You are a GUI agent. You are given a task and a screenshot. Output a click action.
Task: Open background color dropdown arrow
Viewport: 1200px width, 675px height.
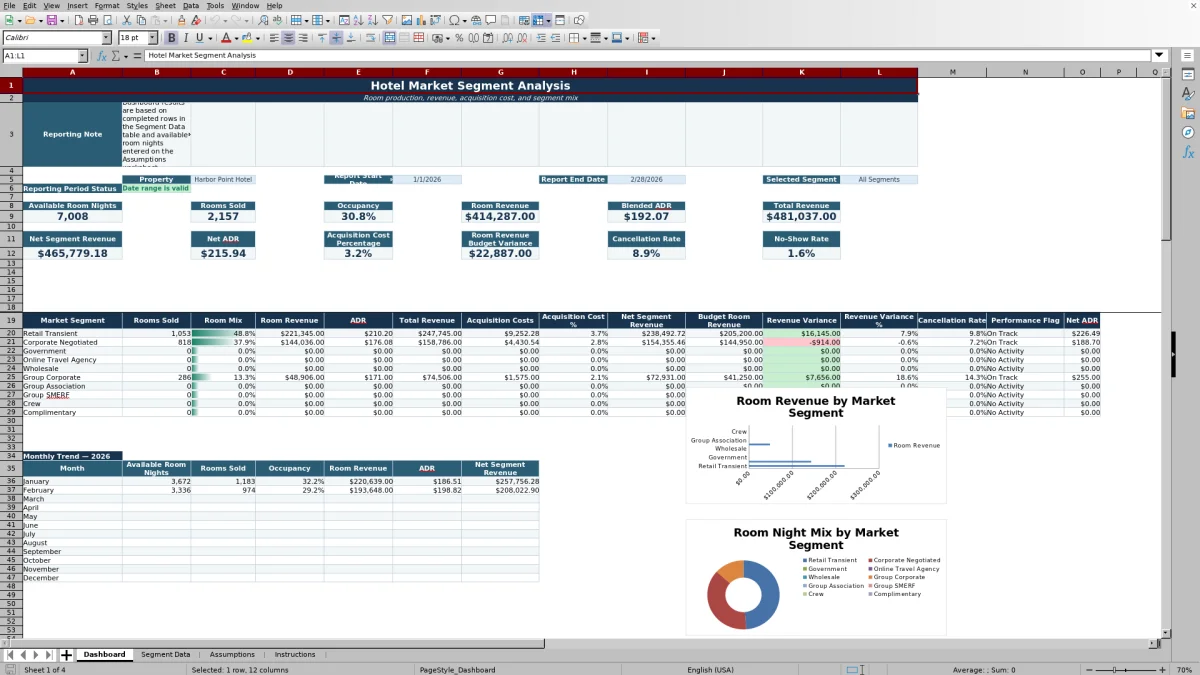tap(258, 38)
